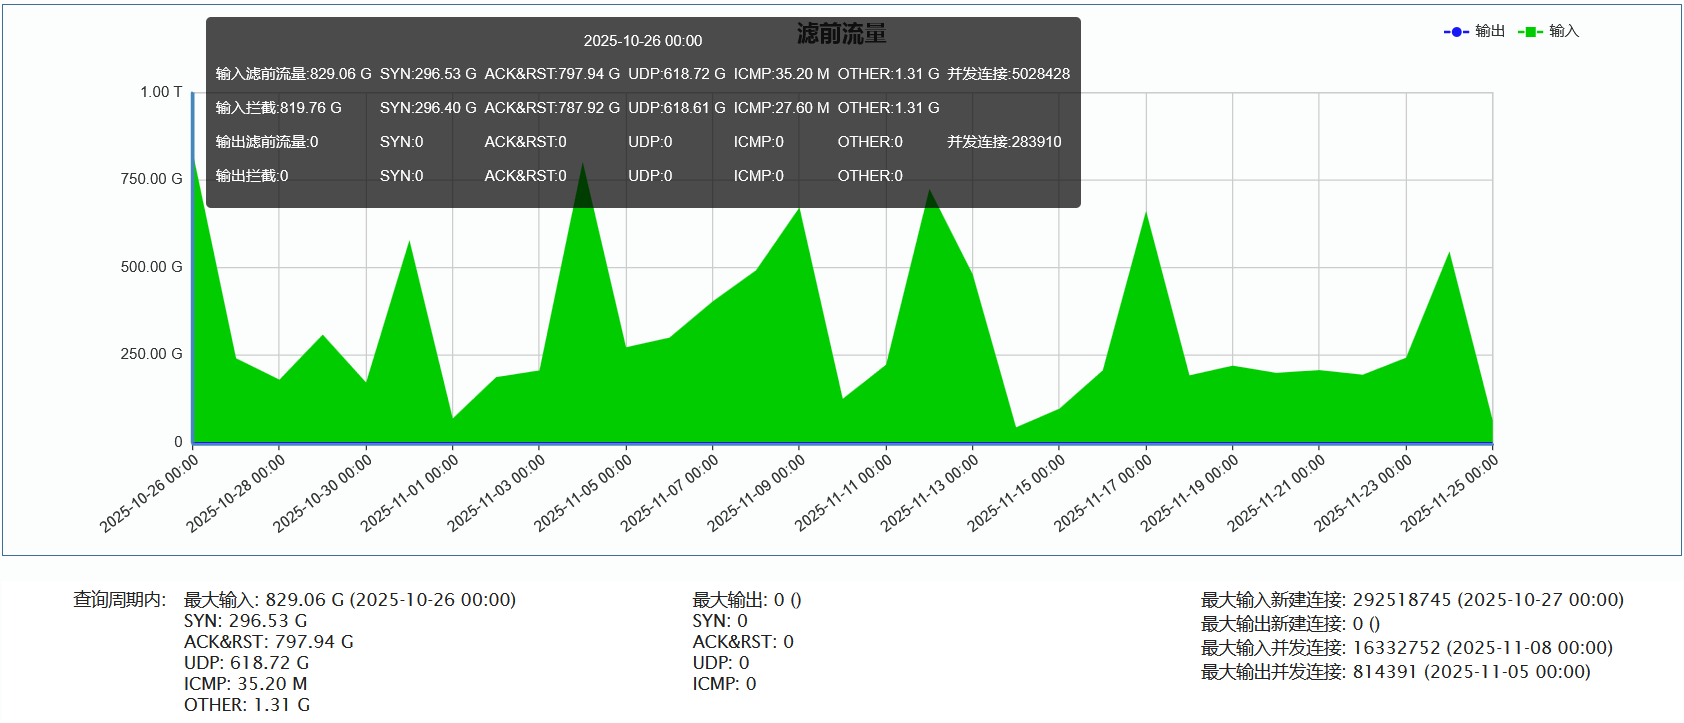This screenshot has height=723, width=1684.
Task: Click the 250.00 G y-axis label
Action: (152, 354)
